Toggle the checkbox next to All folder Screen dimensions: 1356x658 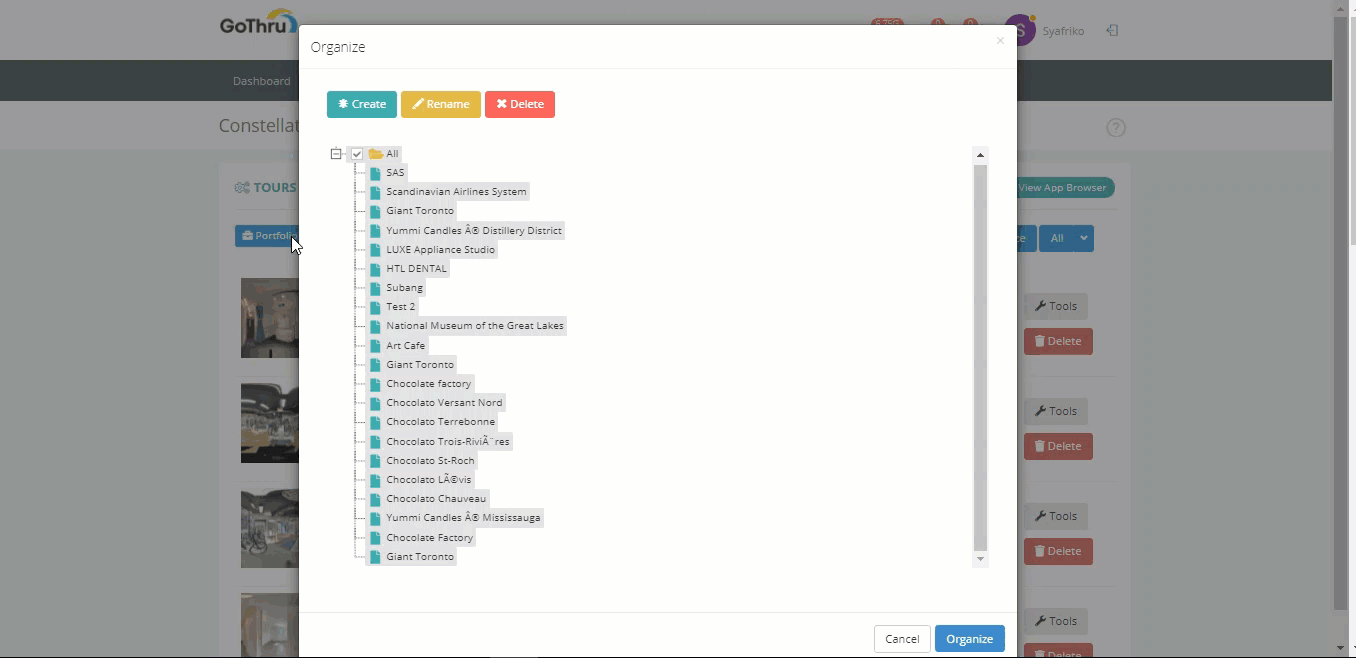[x=357, y=154]
